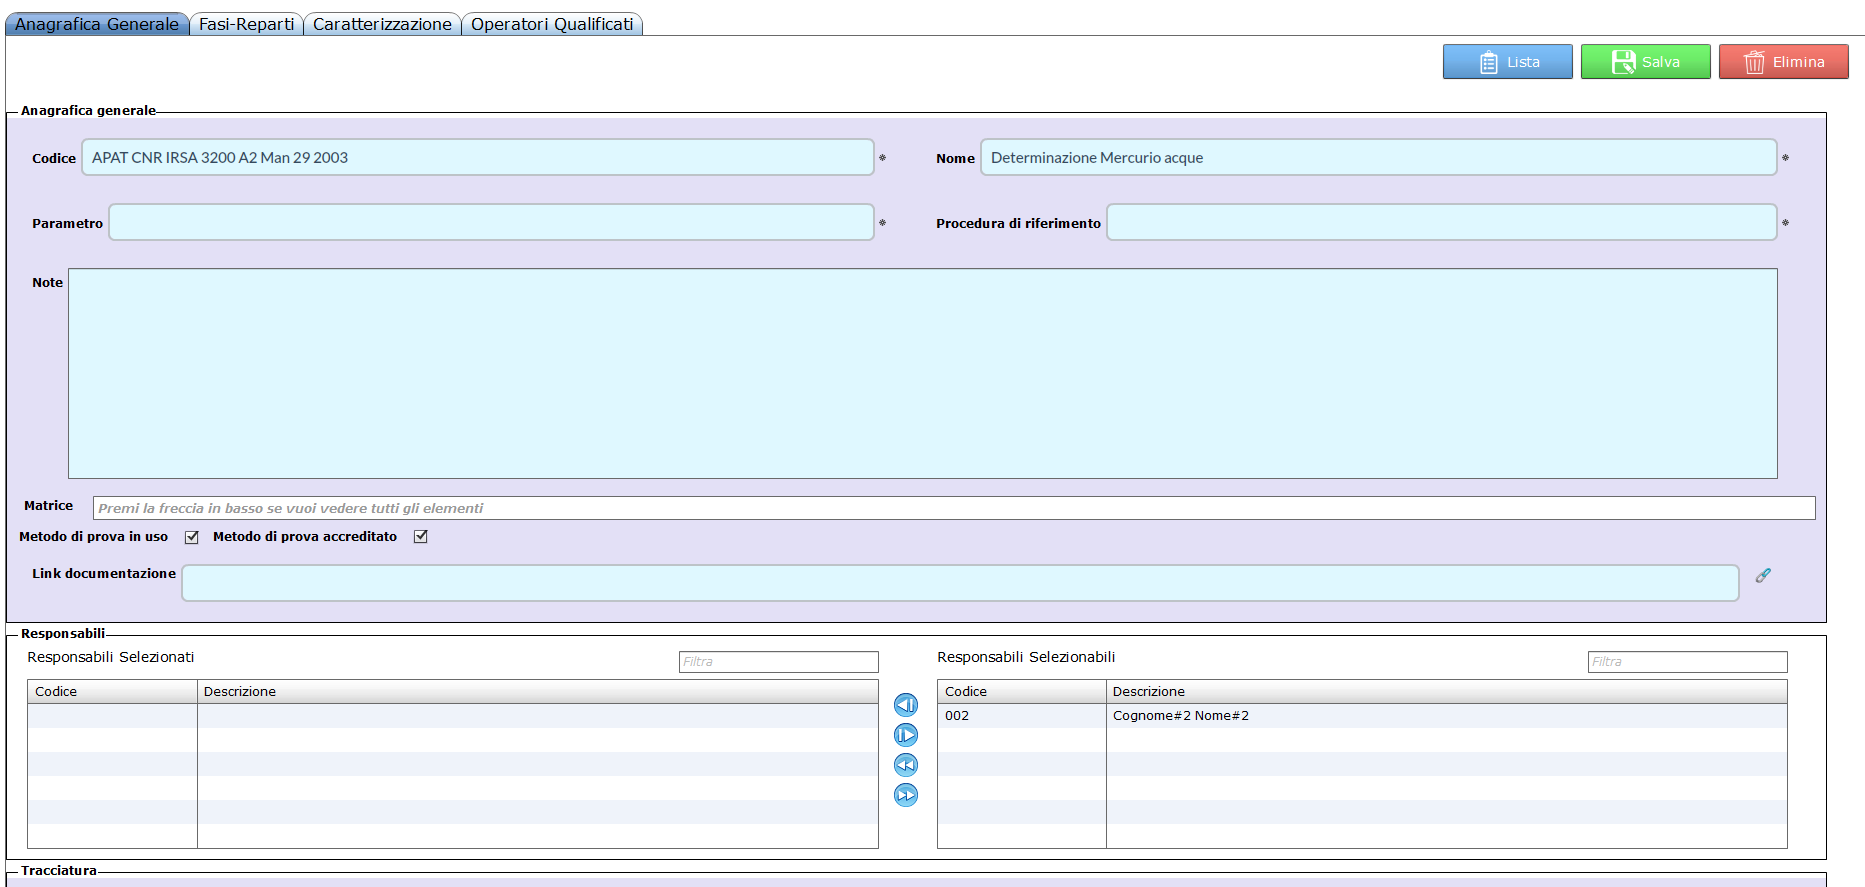Click the blue Lista button
The height and width of the screenshot is (887, 1865).
pyautogui.click(x=1508, y=62)
